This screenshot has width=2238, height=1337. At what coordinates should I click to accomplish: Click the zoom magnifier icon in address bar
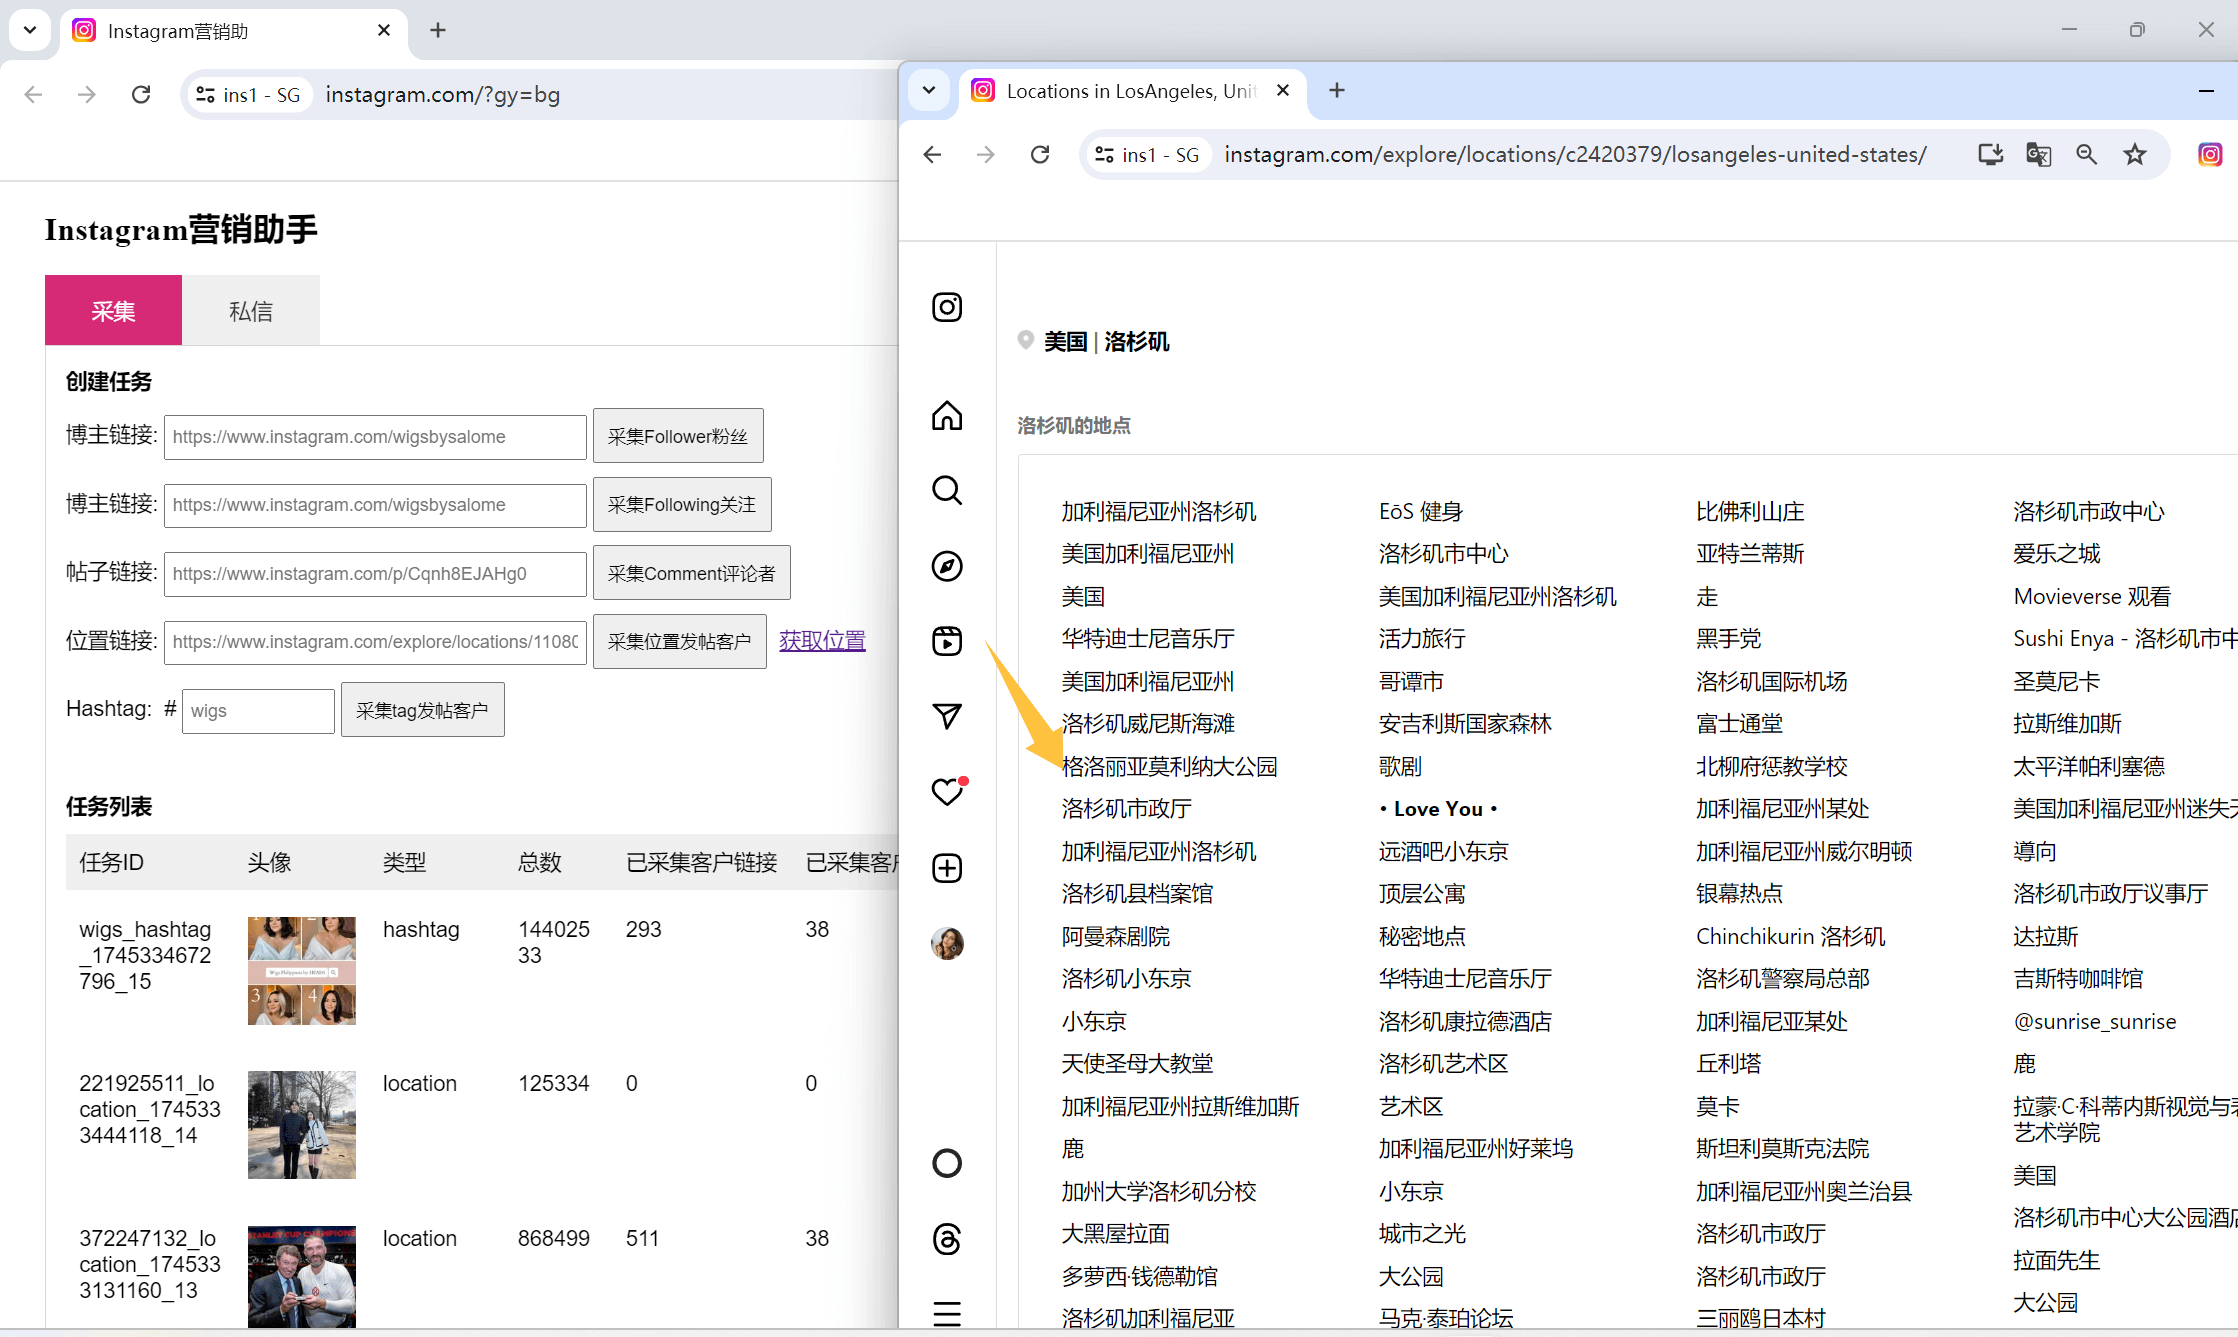(x=2086, y=154)
